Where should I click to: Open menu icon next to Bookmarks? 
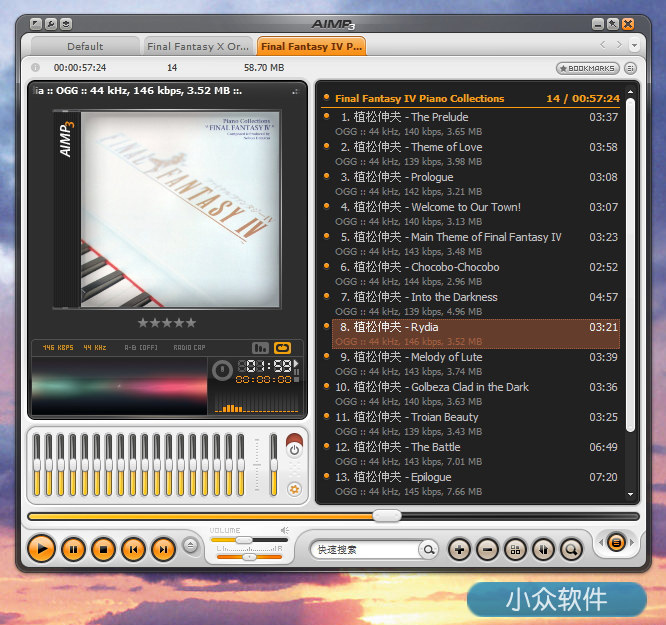coord(631,68)
